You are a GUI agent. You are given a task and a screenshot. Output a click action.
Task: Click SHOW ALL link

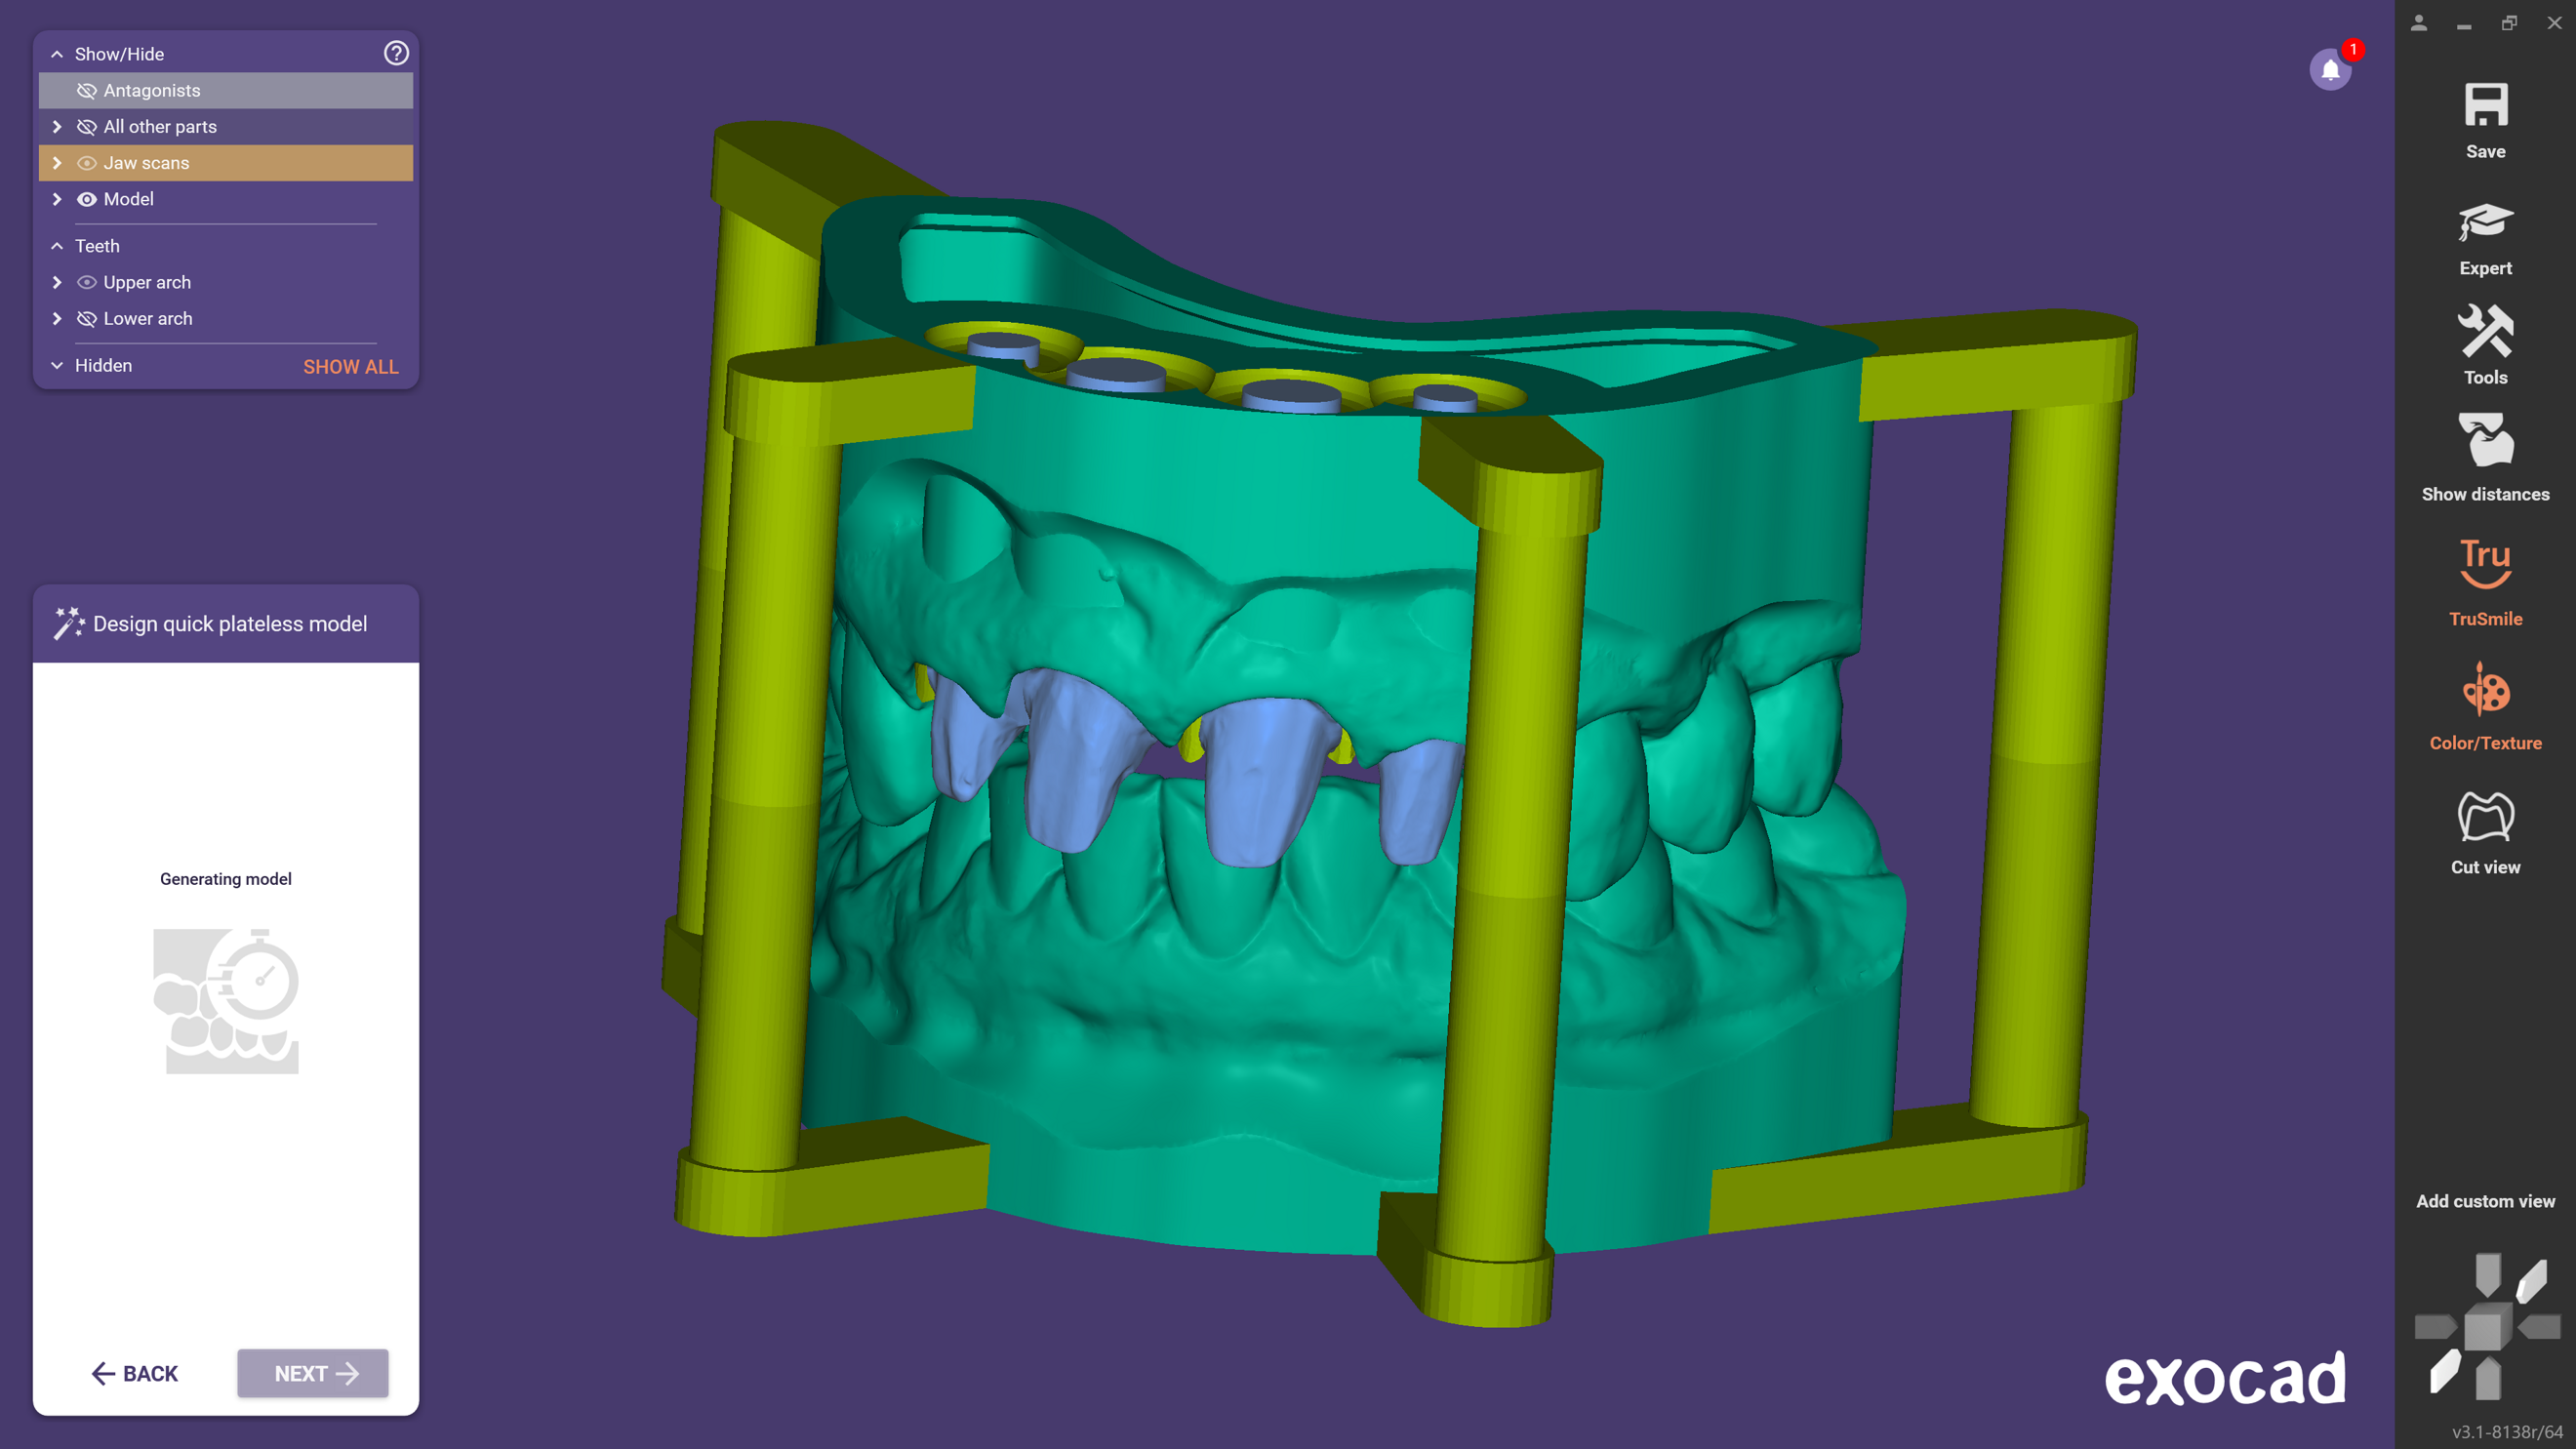[x=351, y=366]
